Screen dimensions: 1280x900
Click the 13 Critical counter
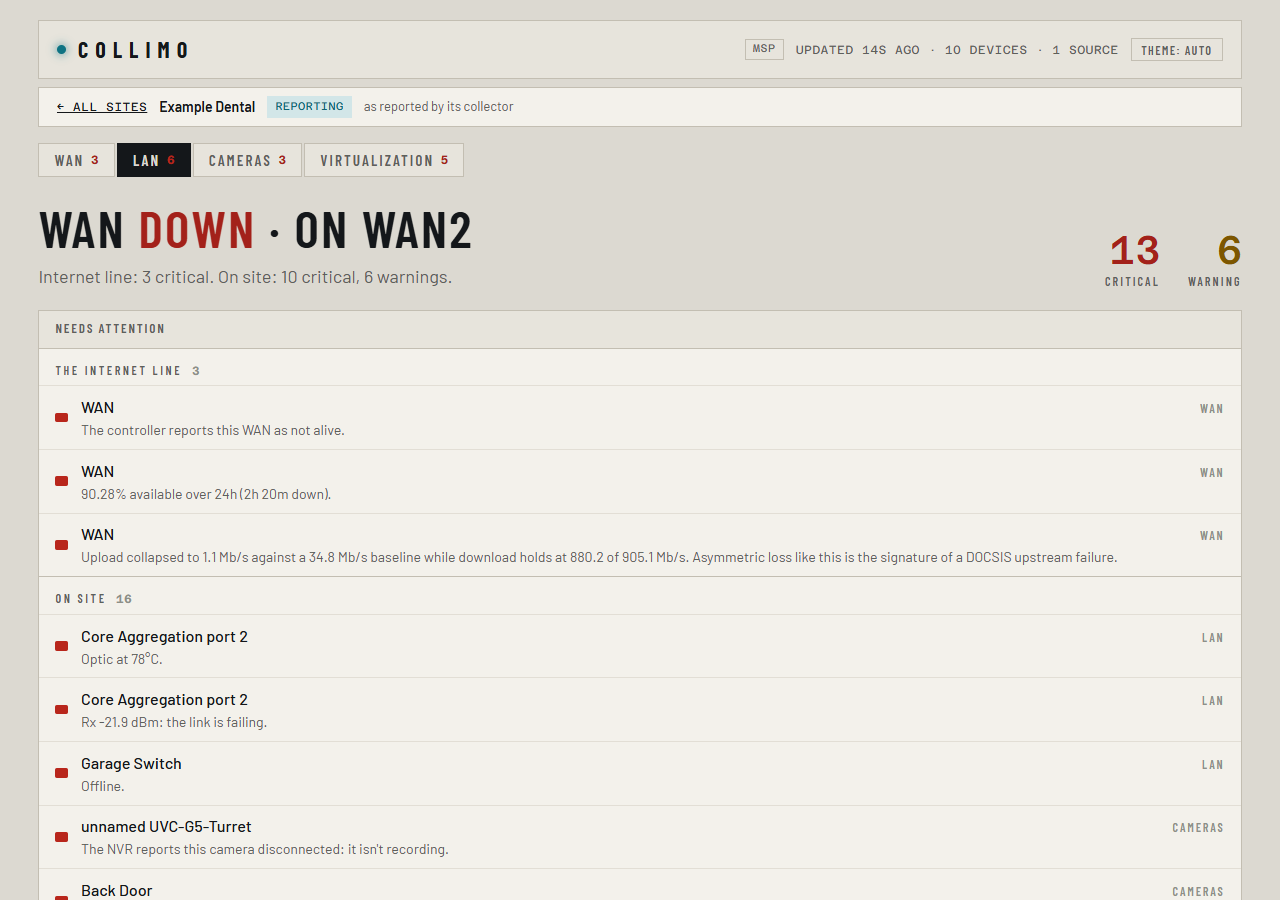(1132, 260)
